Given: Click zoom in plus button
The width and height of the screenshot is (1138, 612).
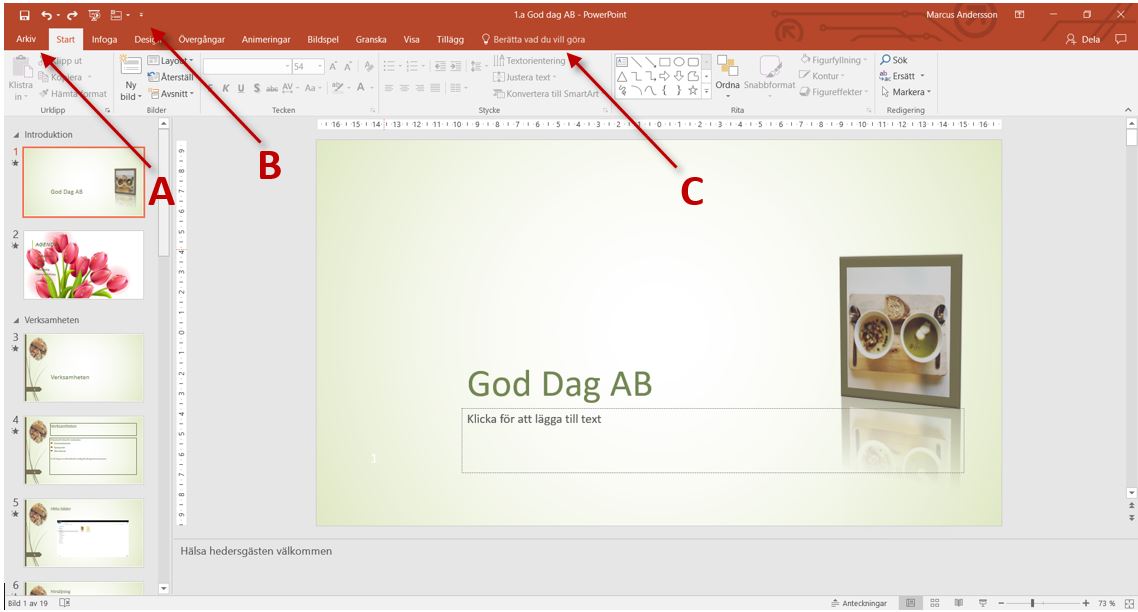Looking at the screenshot, I should (x=1086, y=603).
